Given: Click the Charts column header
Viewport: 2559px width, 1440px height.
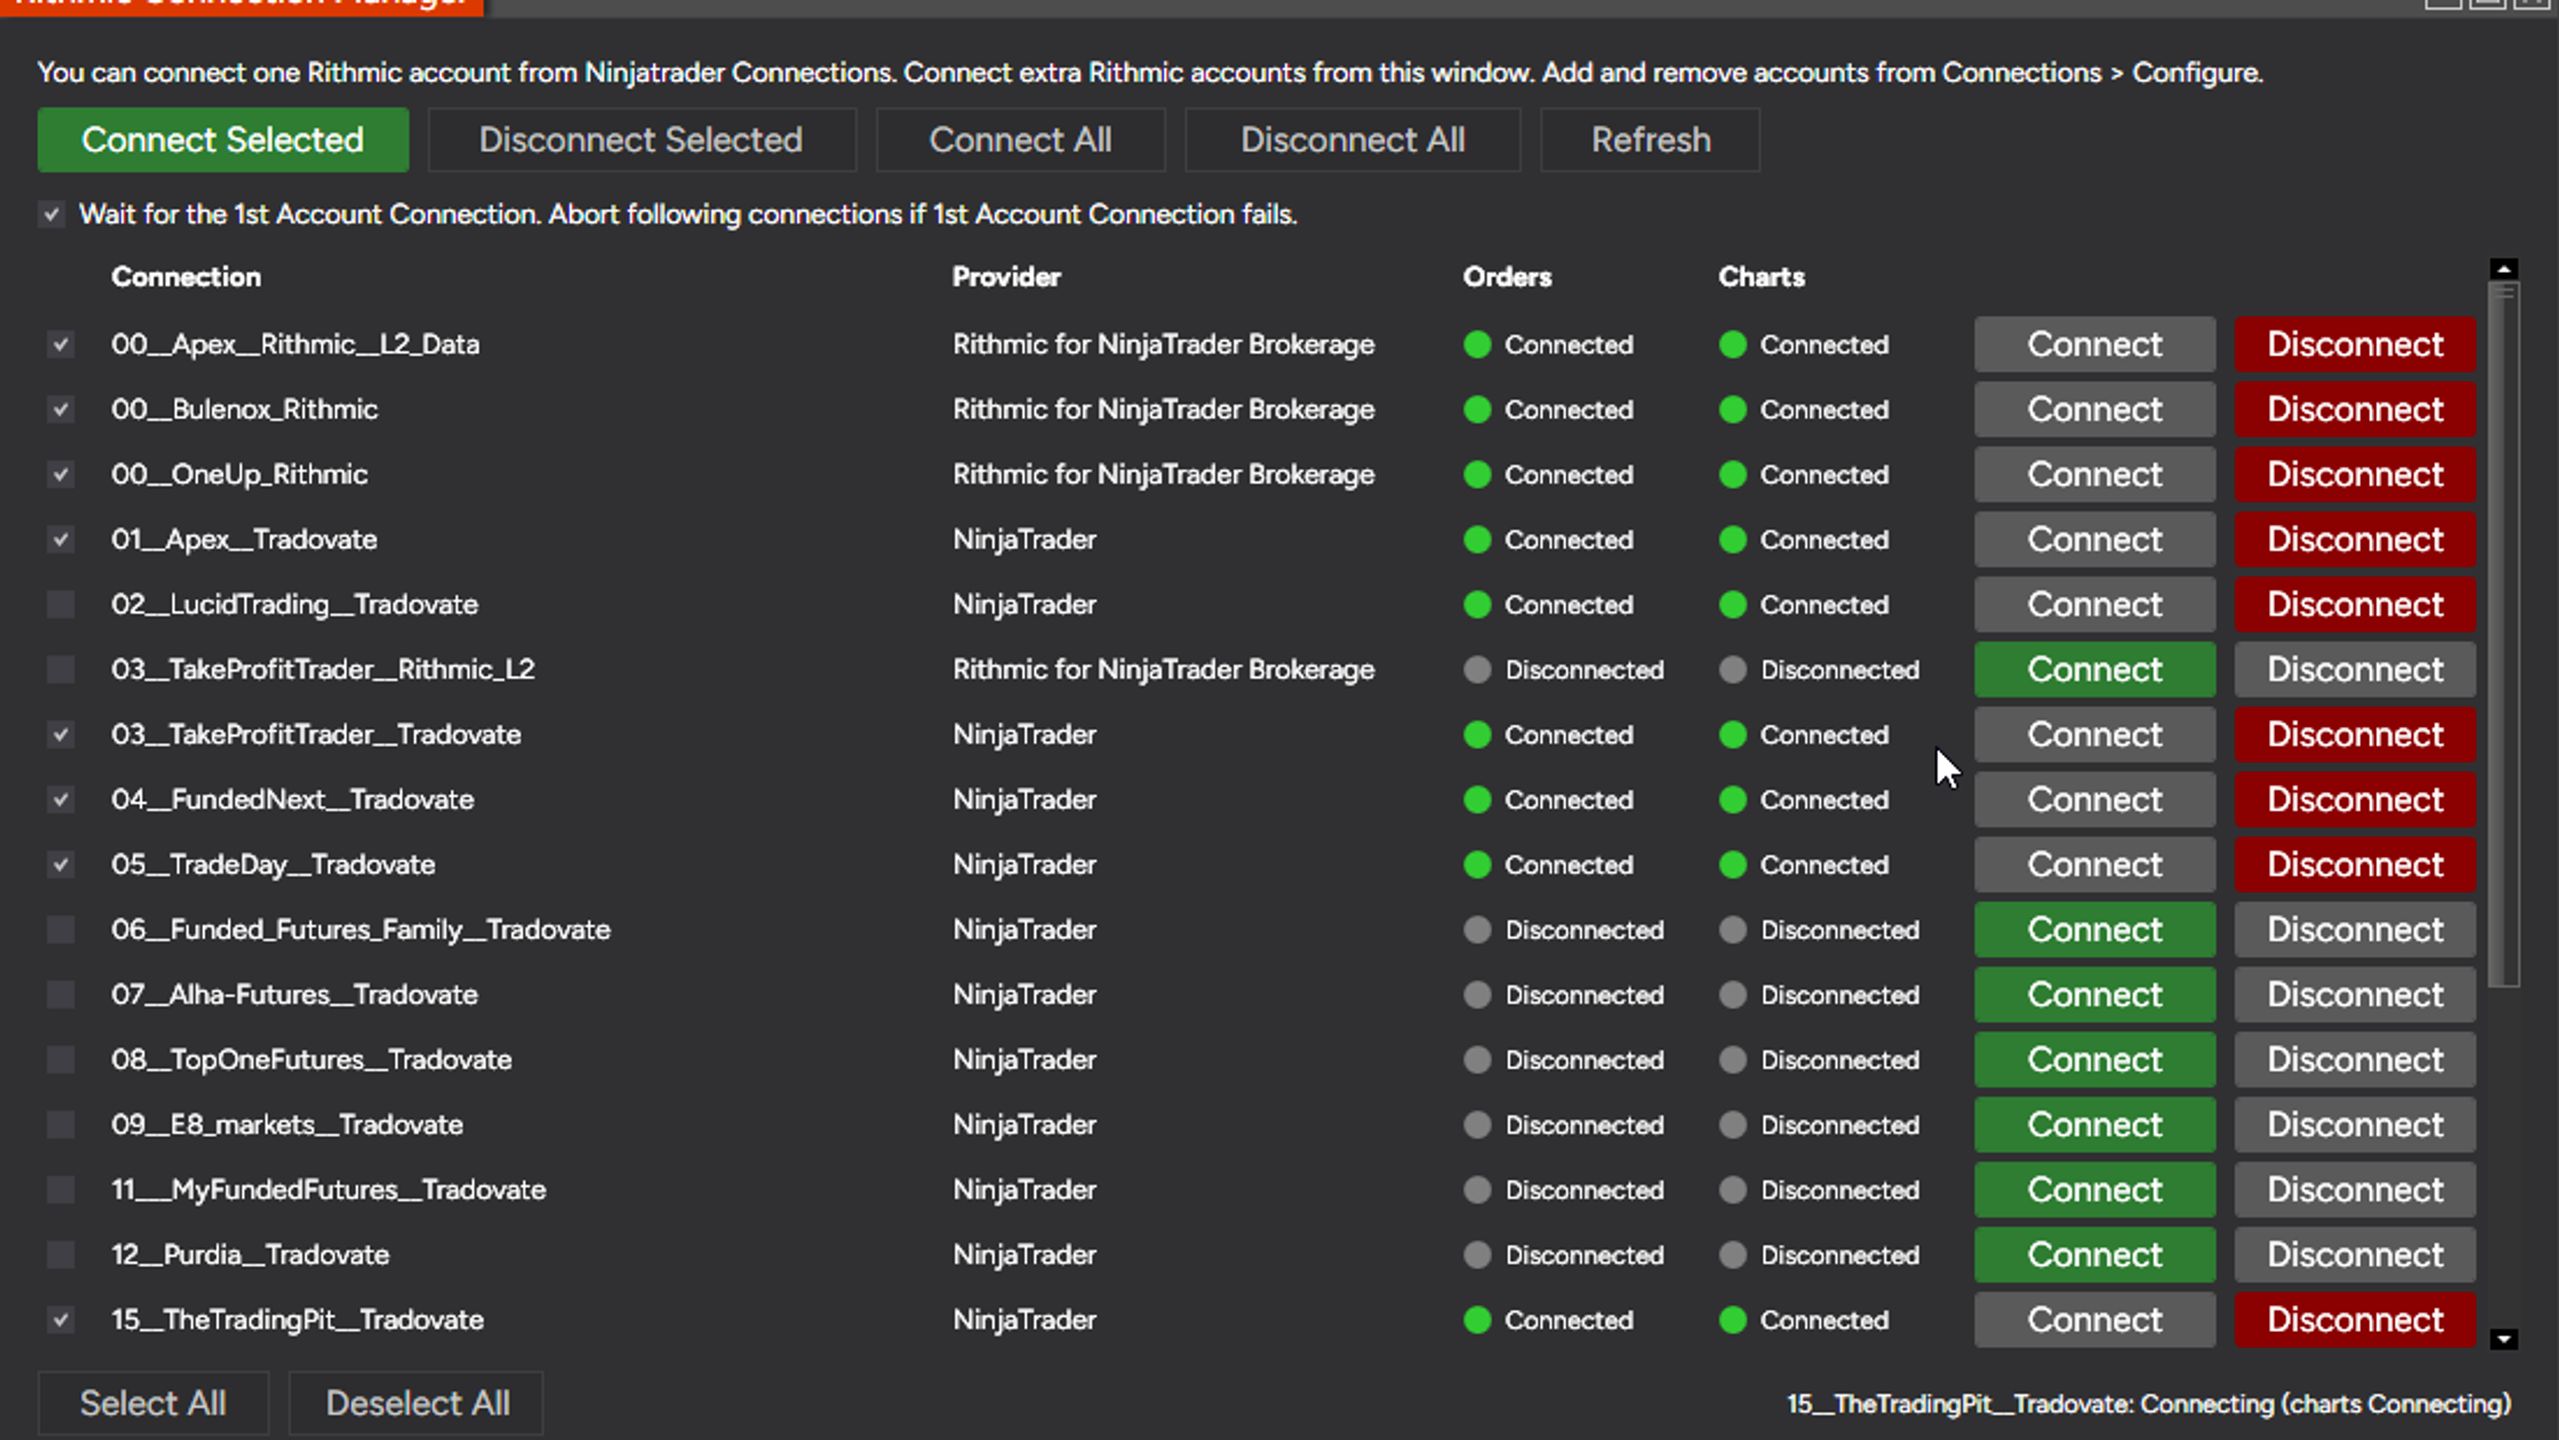Looking at the screenshot, I should tap(1761, 277).
